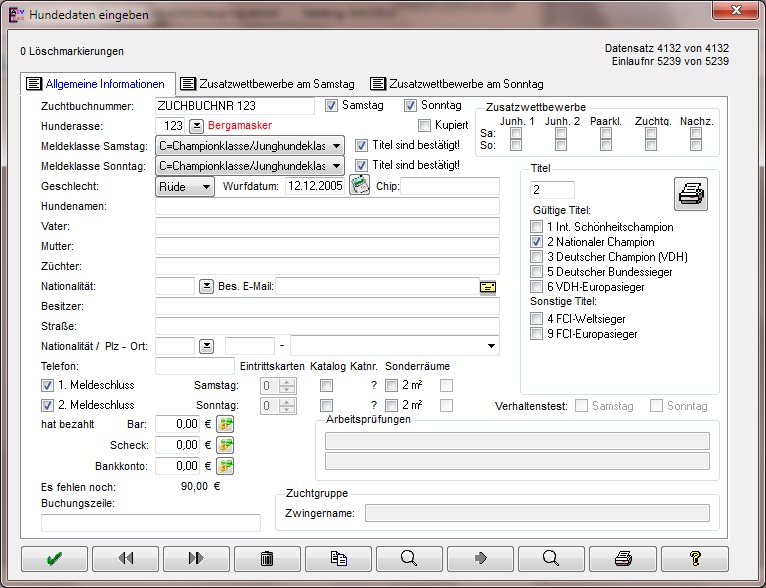
Task: Increase Sonntag Eintrittskarten with the stepper
Action: (x=287, y=402)
